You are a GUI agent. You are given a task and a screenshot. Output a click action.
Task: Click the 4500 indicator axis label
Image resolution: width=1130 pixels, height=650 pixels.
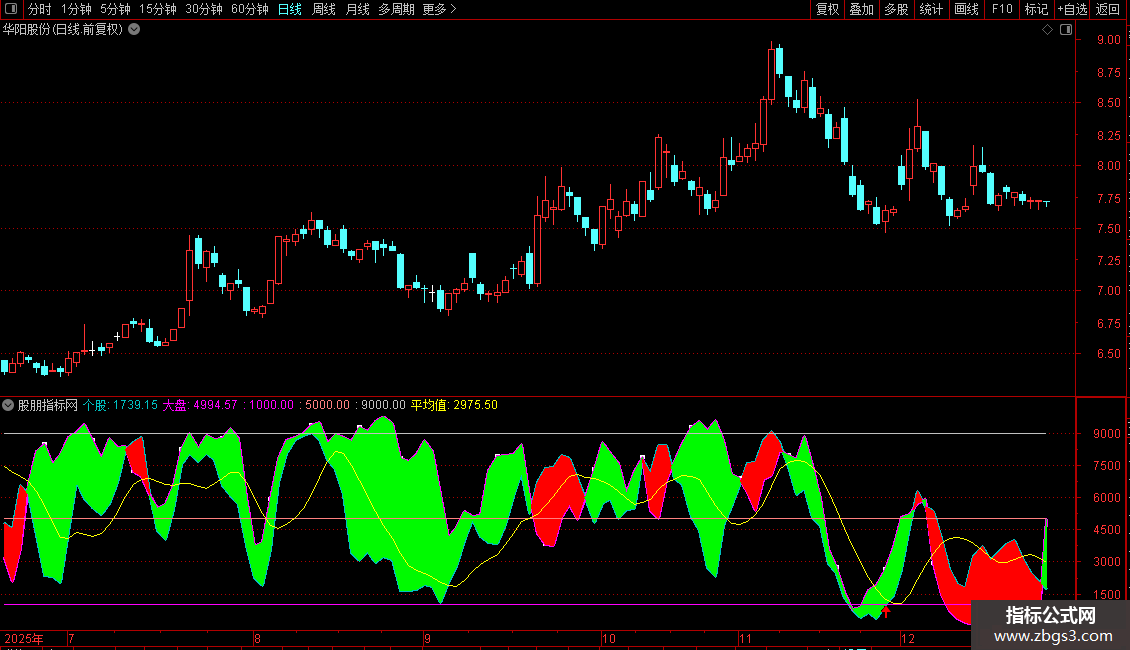[1107, 530]
